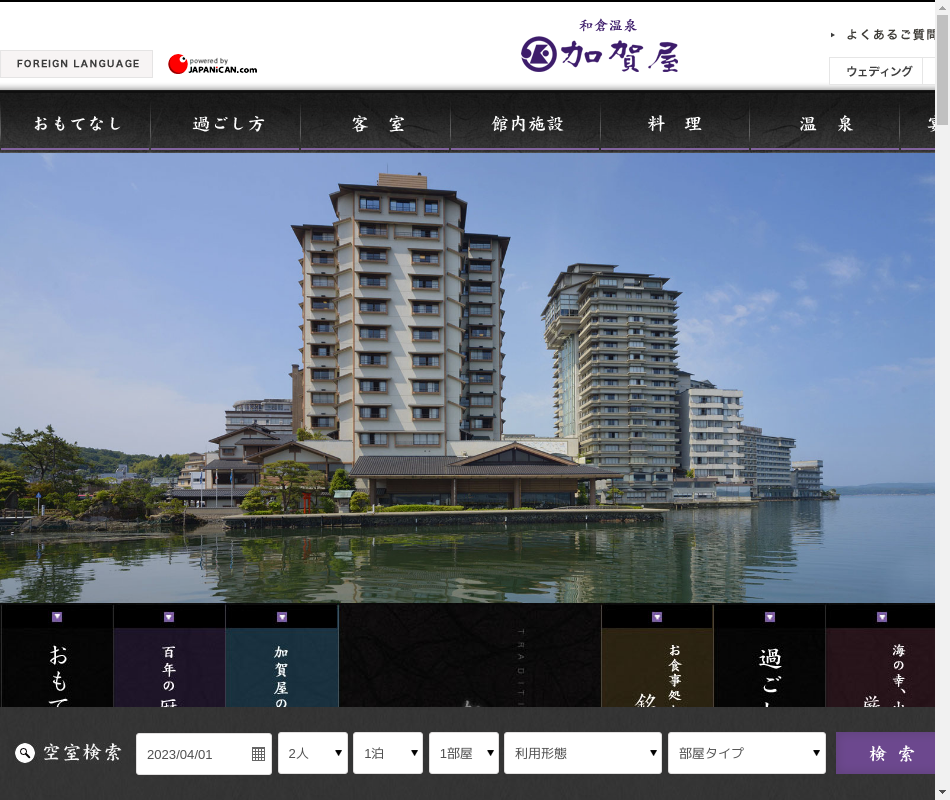
Task: Open the 客室 navigation menu item
Action: point(376,124)
